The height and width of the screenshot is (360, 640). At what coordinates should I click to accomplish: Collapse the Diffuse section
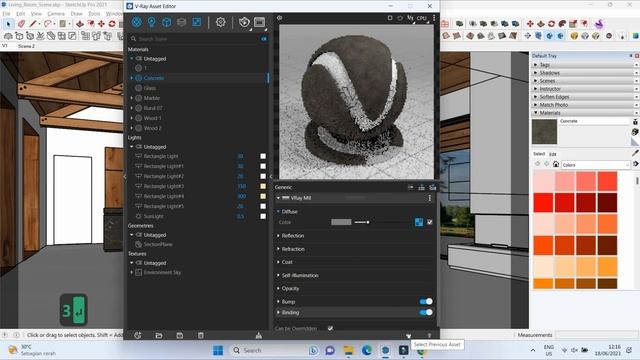[278, 211]
